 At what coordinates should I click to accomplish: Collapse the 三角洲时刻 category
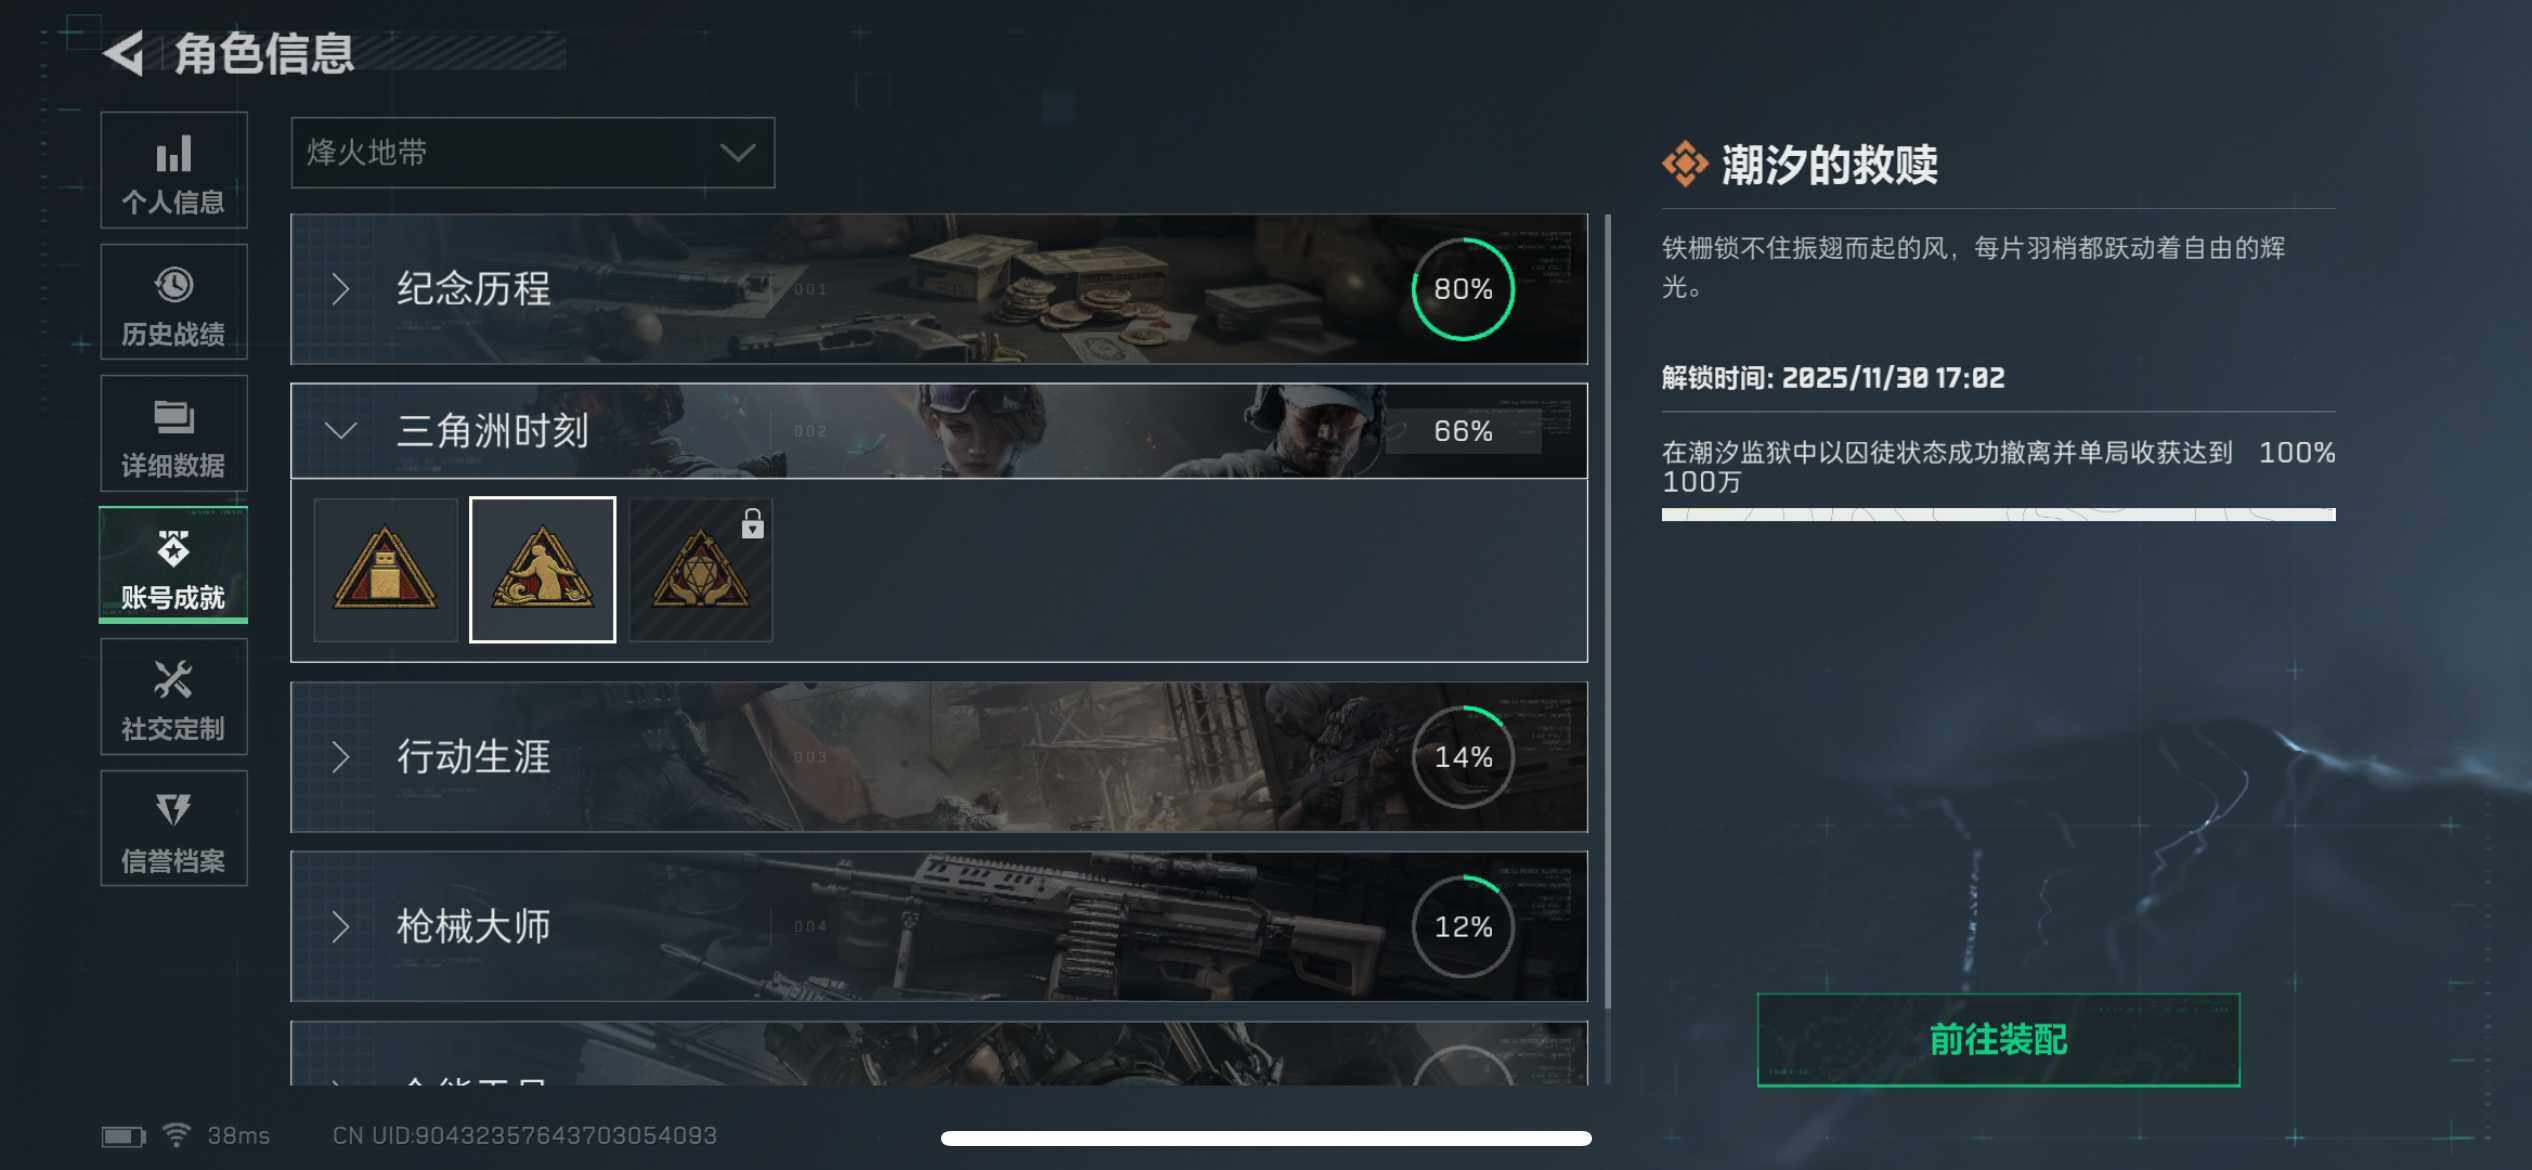coord(938,431)
